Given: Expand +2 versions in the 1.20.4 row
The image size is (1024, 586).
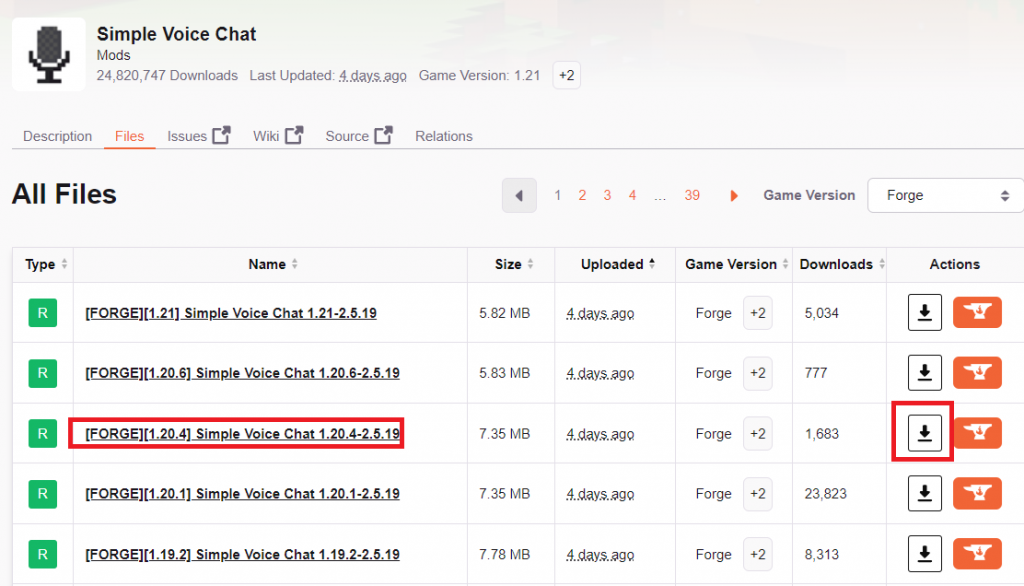Looking at the screenshot, I should pyautogui.click(x=757, y=434).
